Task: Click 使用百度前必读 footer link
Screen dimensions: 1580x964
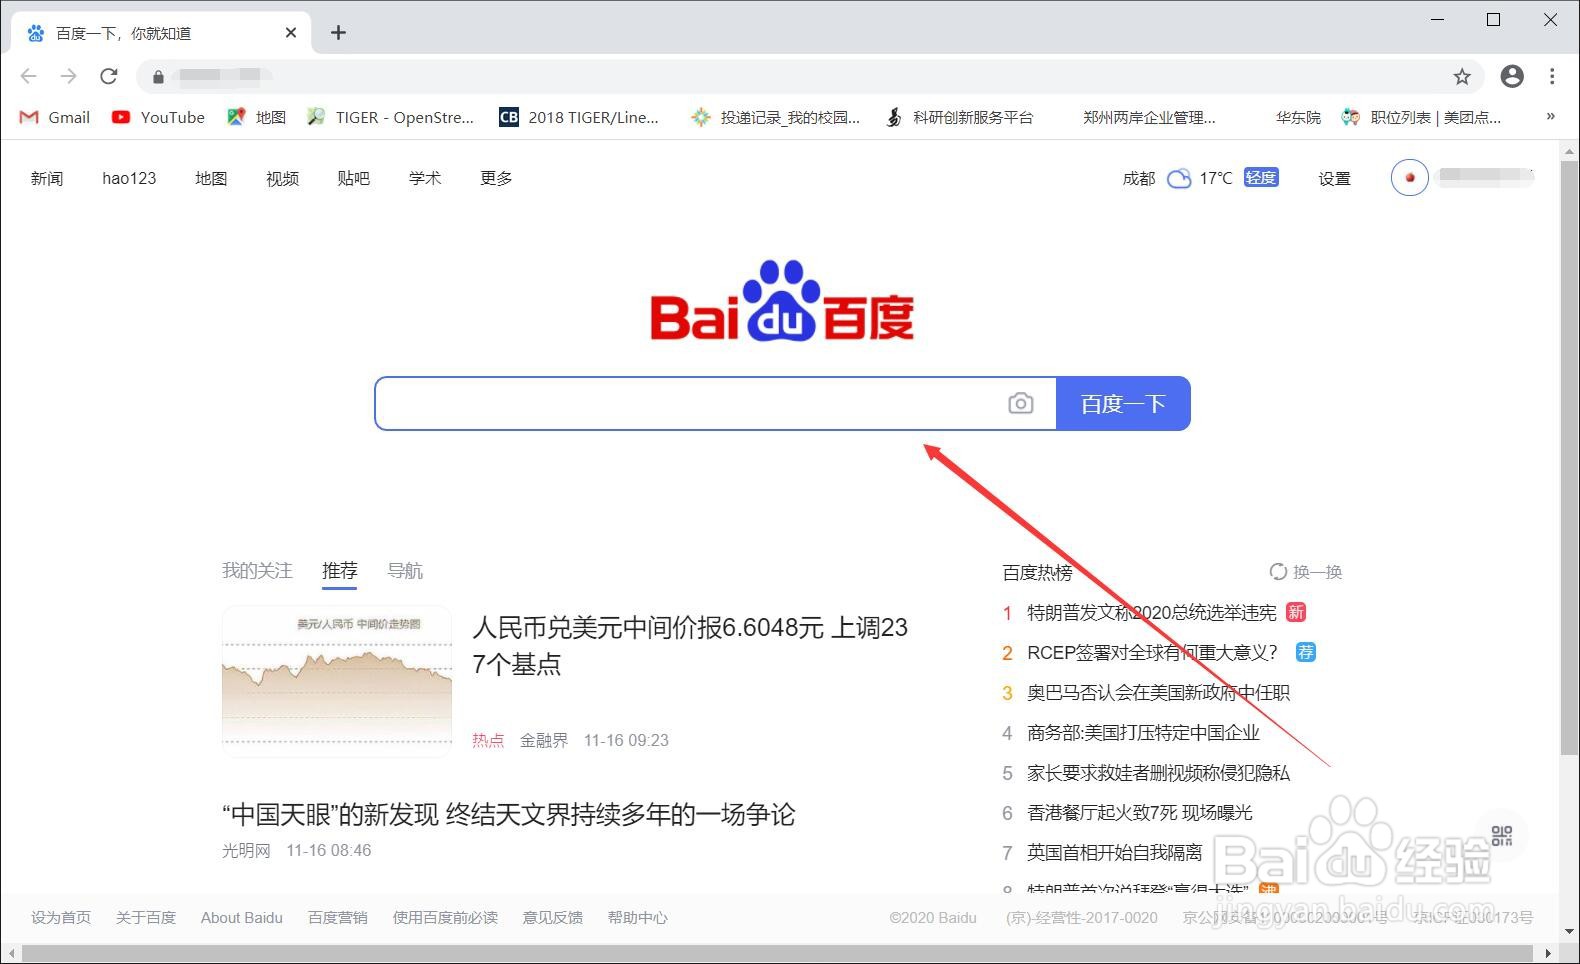Action: pyautogui.click(x=445, y=917)
